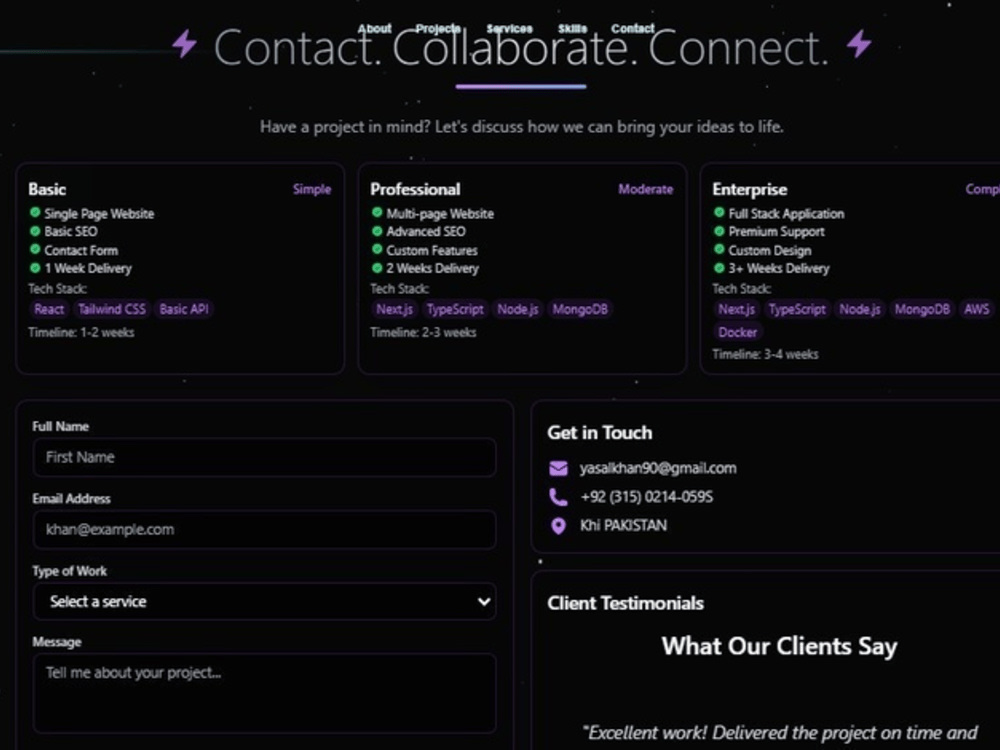
Task: Click the green bullet next to Single Page Website
Action: pyautogui.click(x=35, y=212)
